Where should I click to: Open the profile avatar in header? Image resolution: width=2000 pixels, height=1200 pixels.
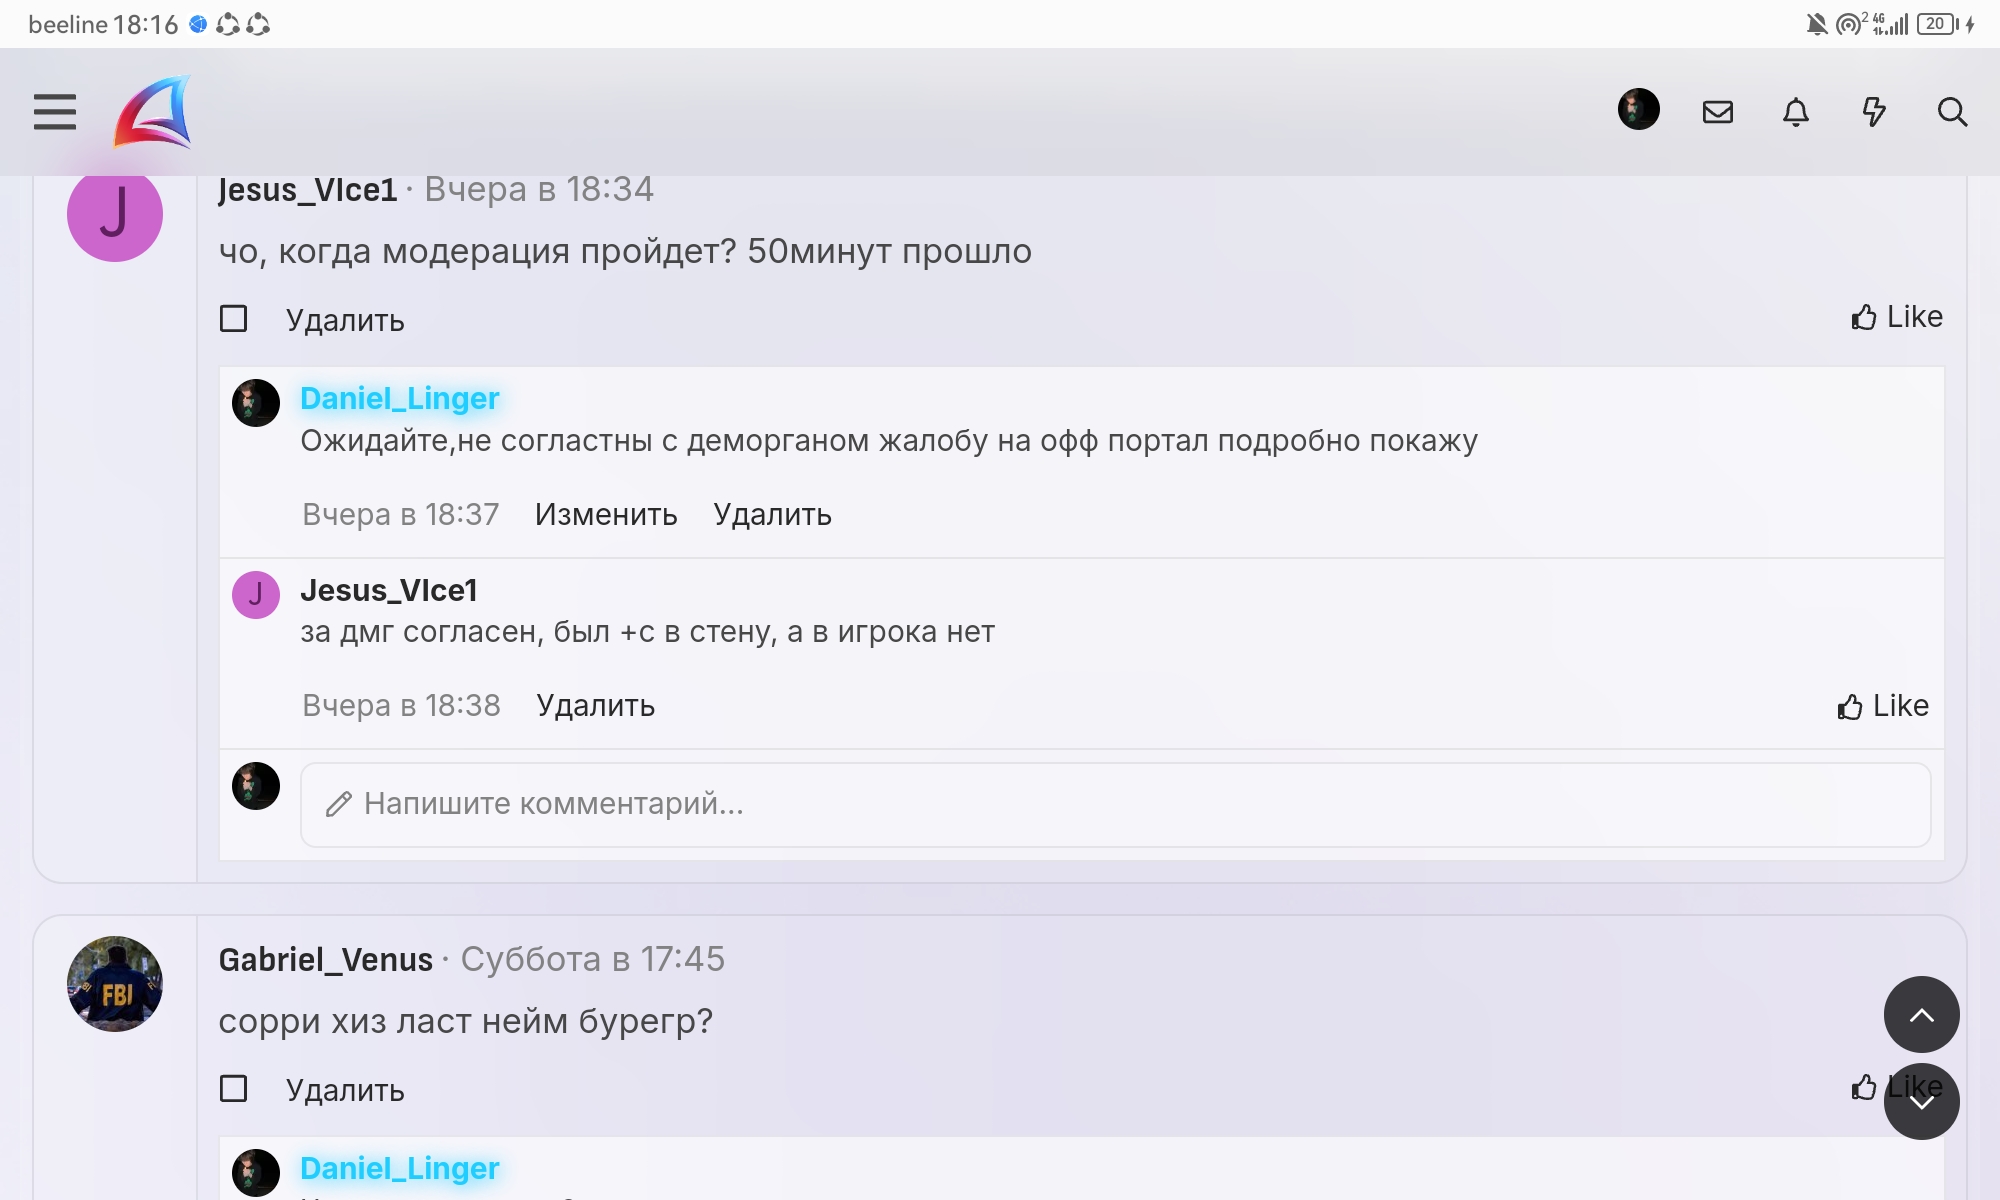[1638, 109]
